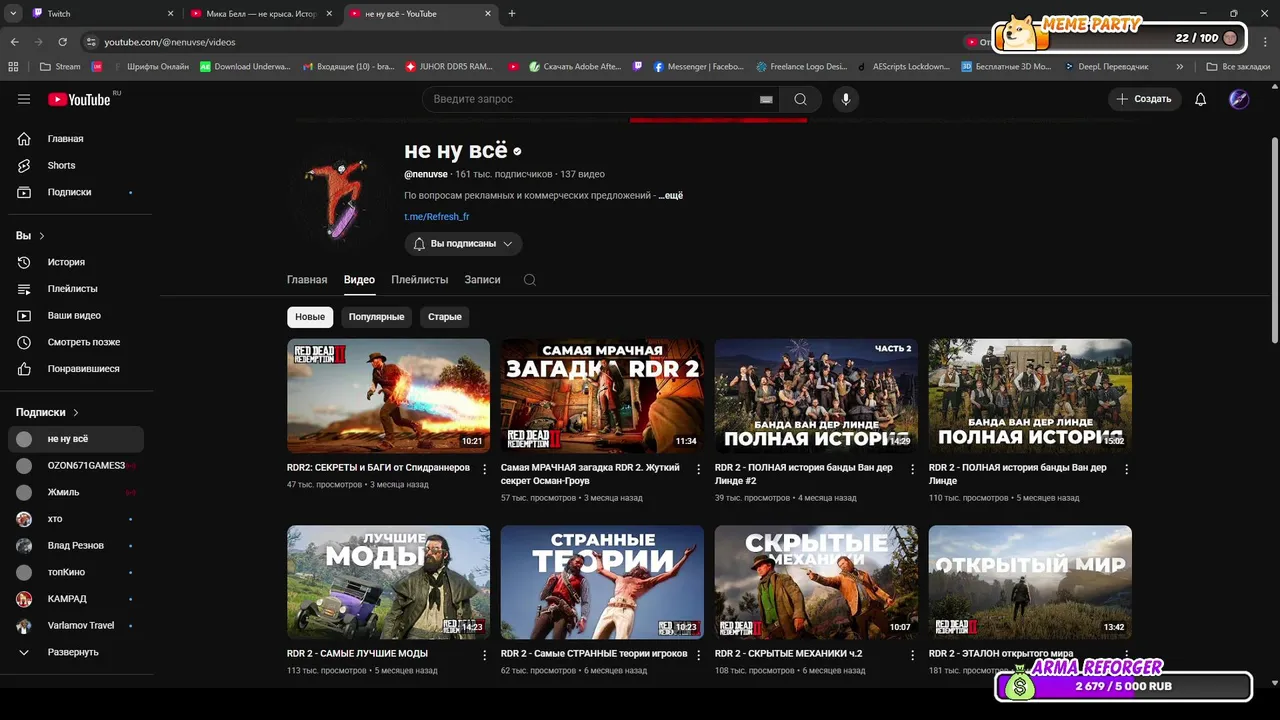Open thumbnail of СТРАННЫЕ ТЕОРИИ video

tap(602, 582)
